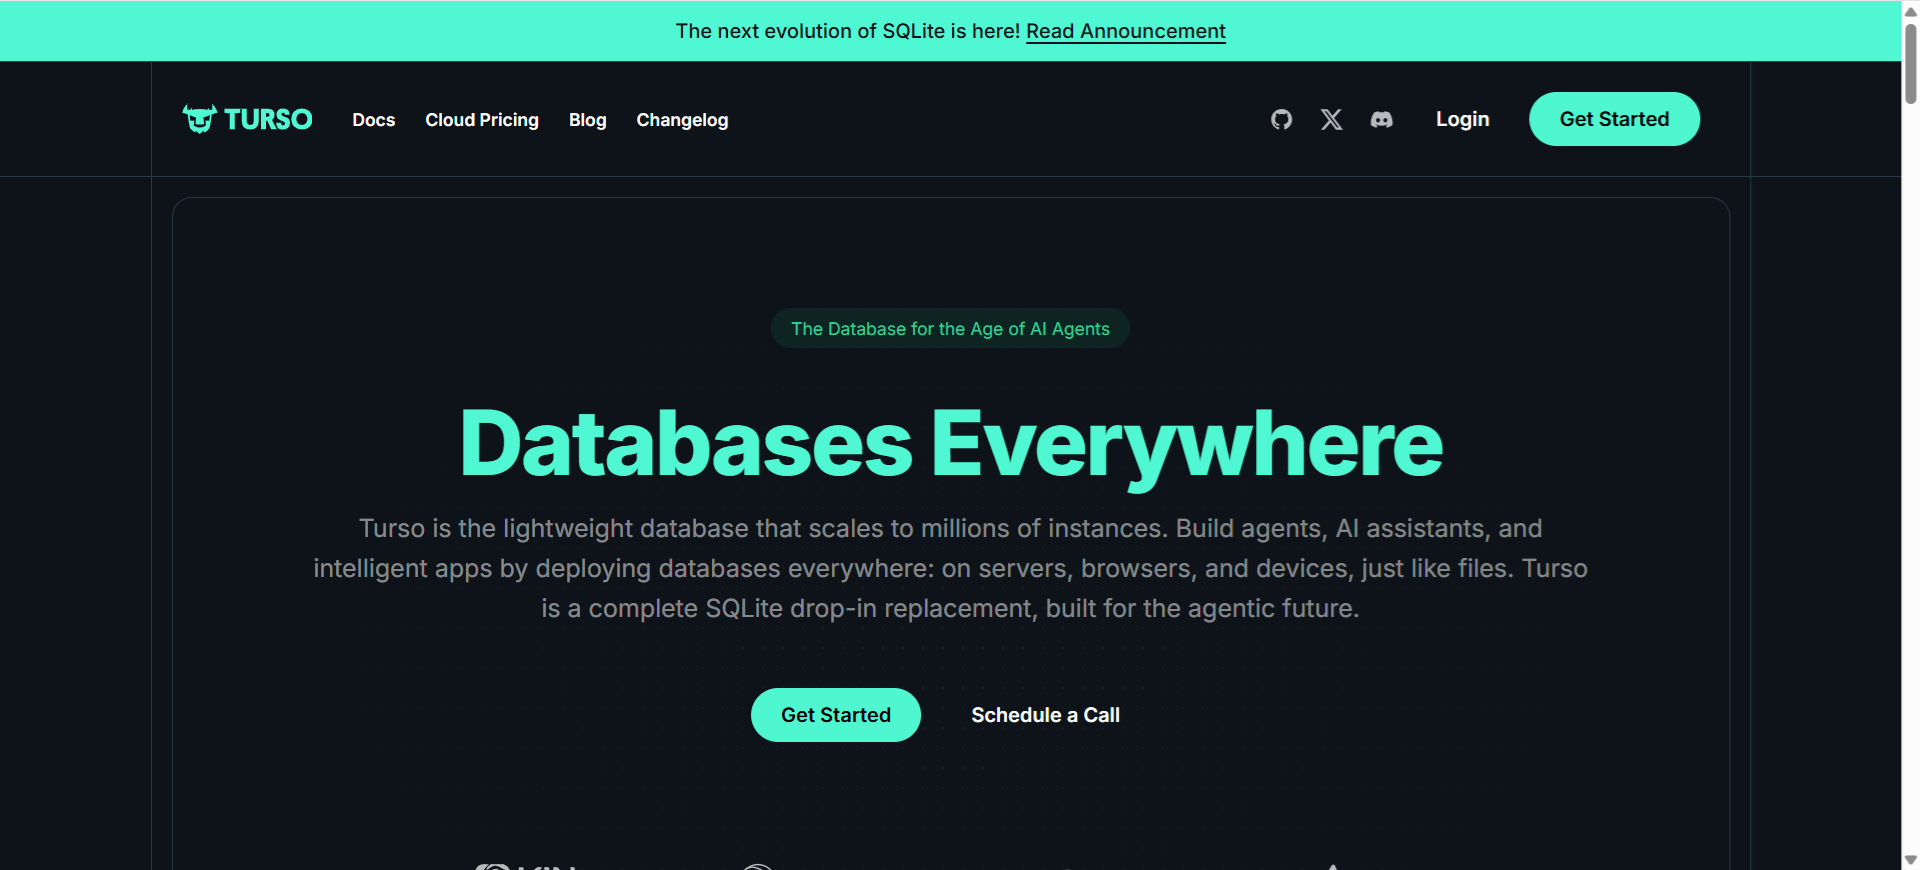
Task: Go to Cloud Pricing page
Action: [482, 120]
